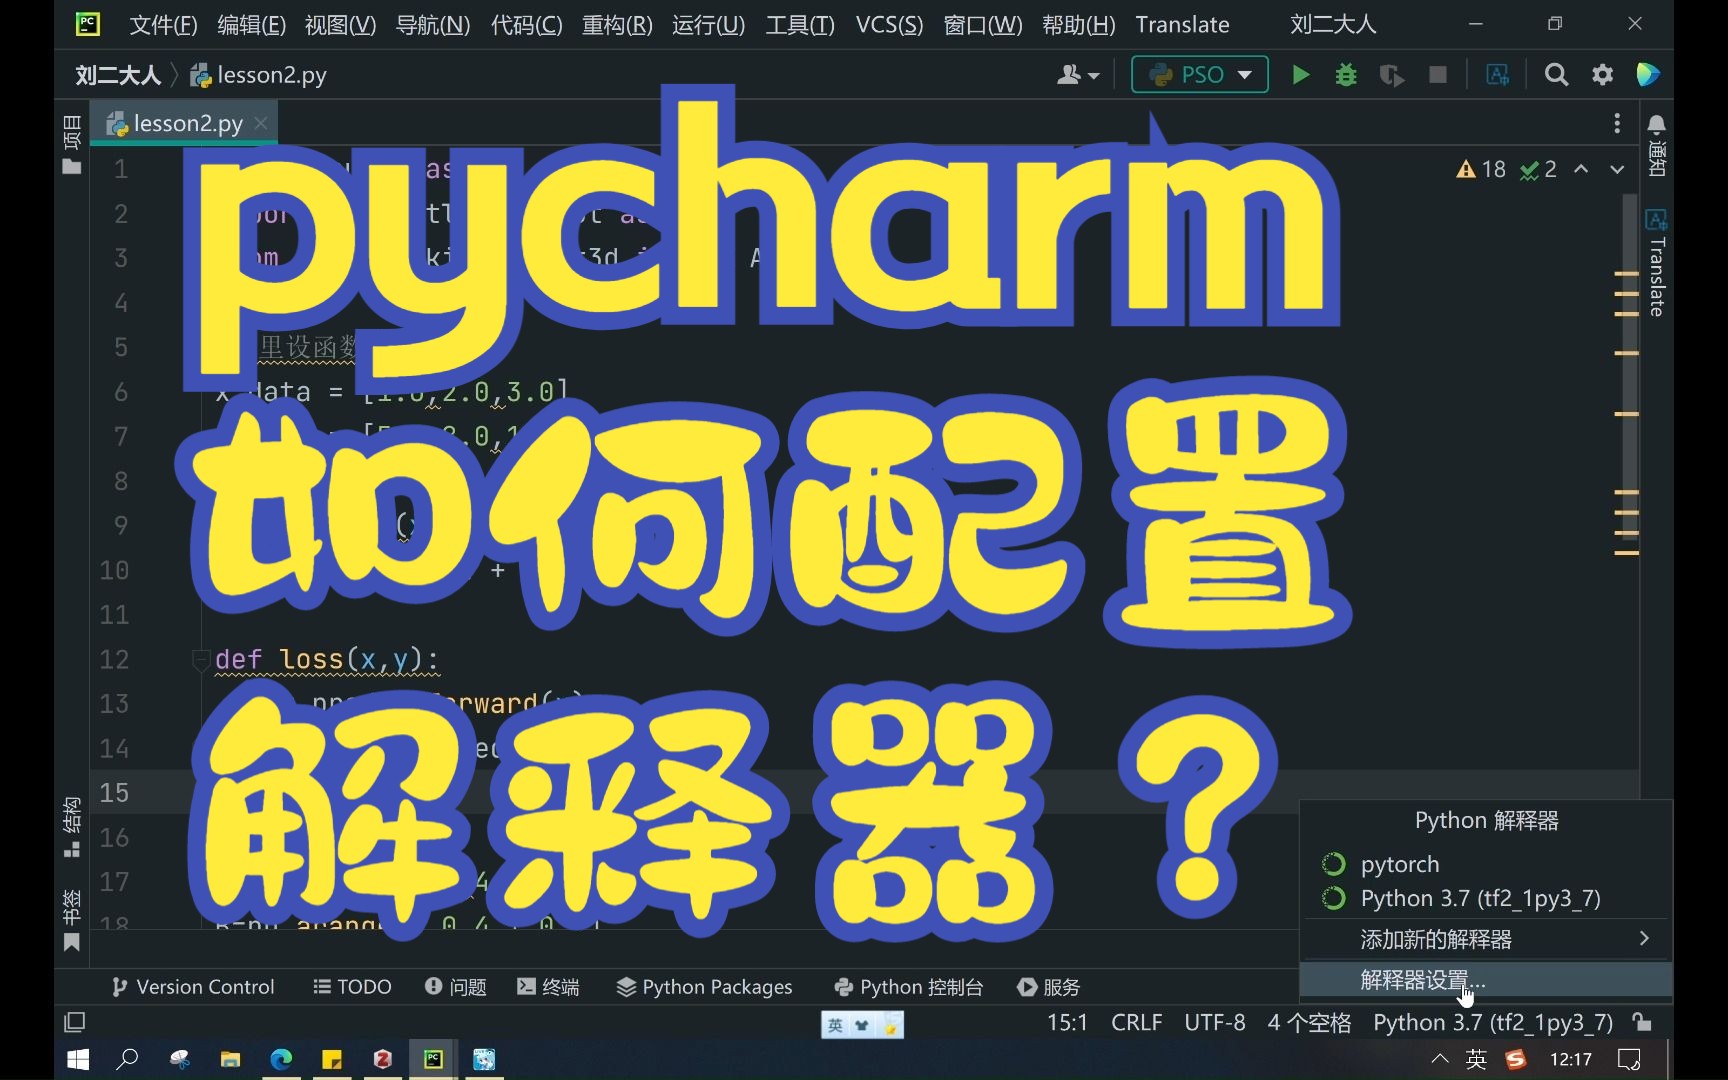Image resolution: width=1728 pixels, height=1080 pixels.
Task: Open the 重构(R) menu
Action: [x=617, y=24]
